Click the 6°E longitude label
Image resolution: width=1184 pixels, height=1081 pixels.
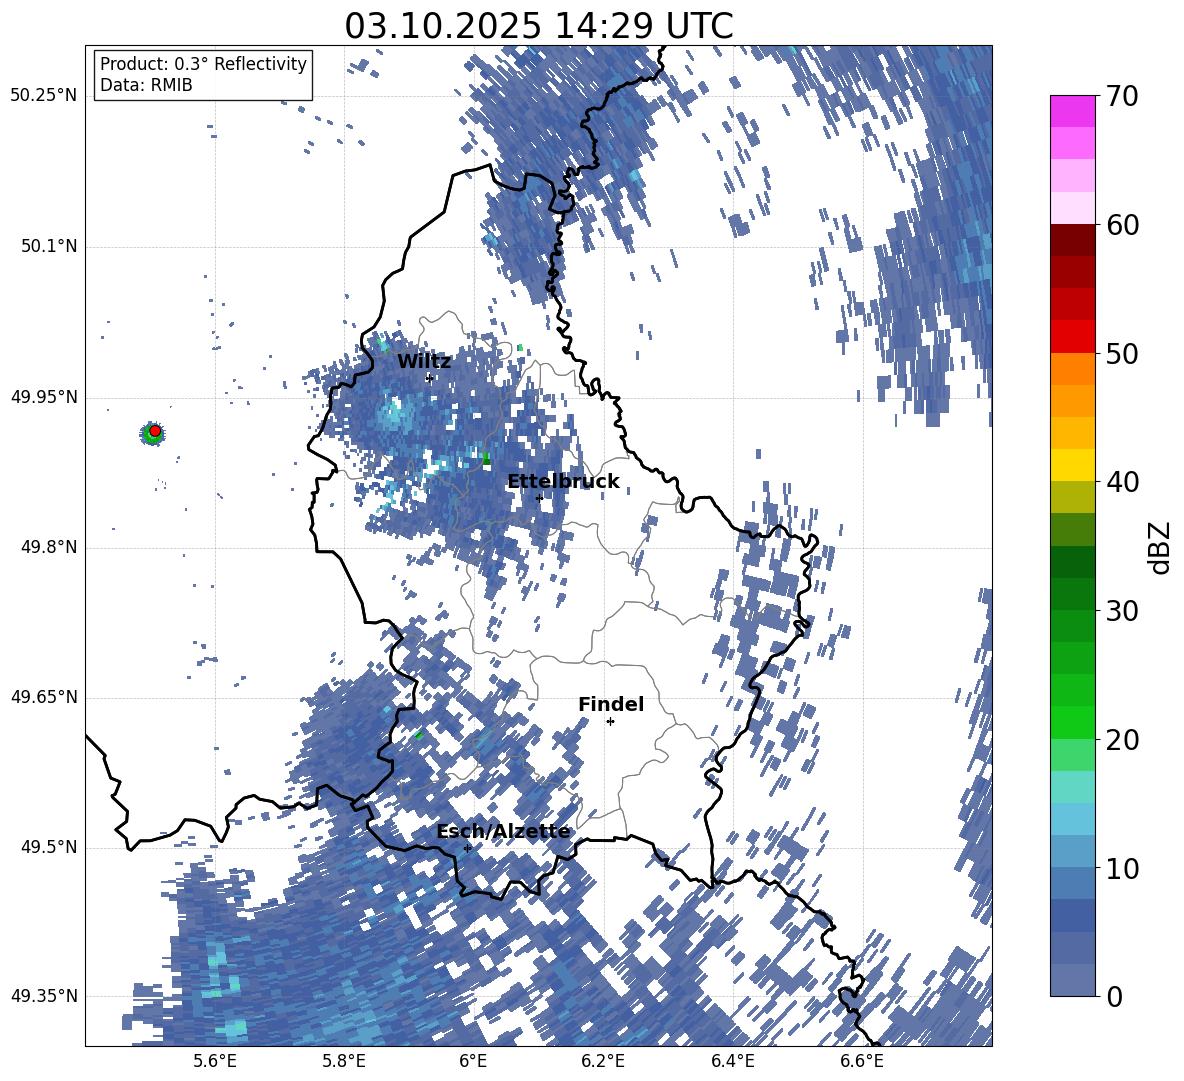[473, 1062]
